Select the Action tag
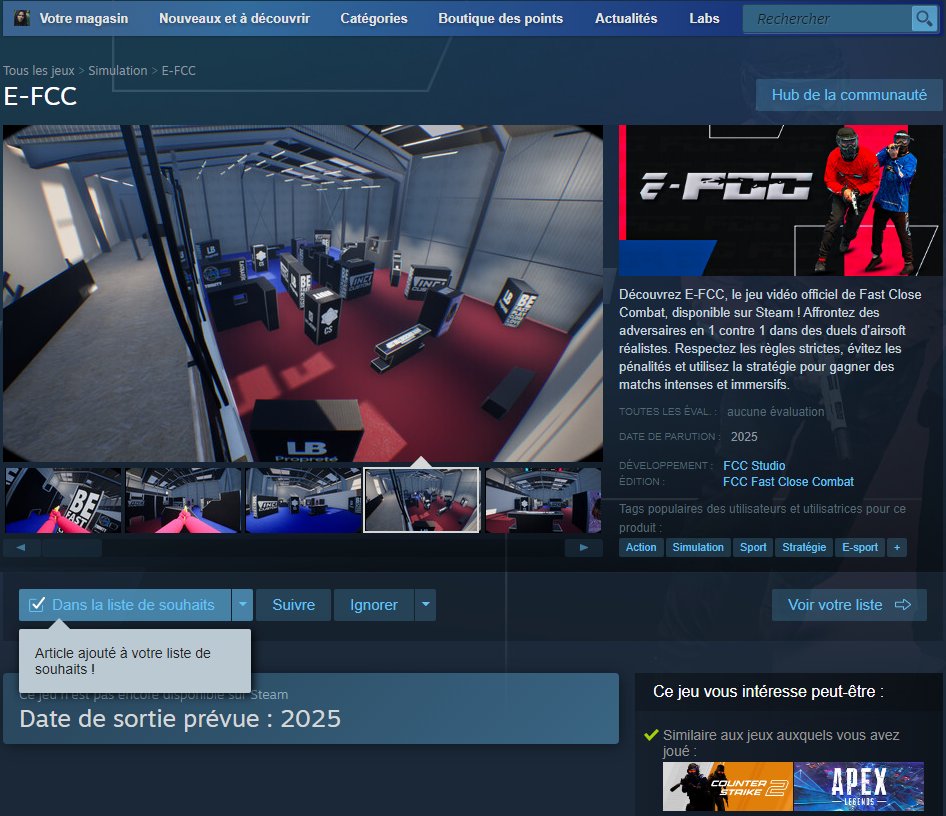This screenshot has height=816, width=946. [641, 548]
